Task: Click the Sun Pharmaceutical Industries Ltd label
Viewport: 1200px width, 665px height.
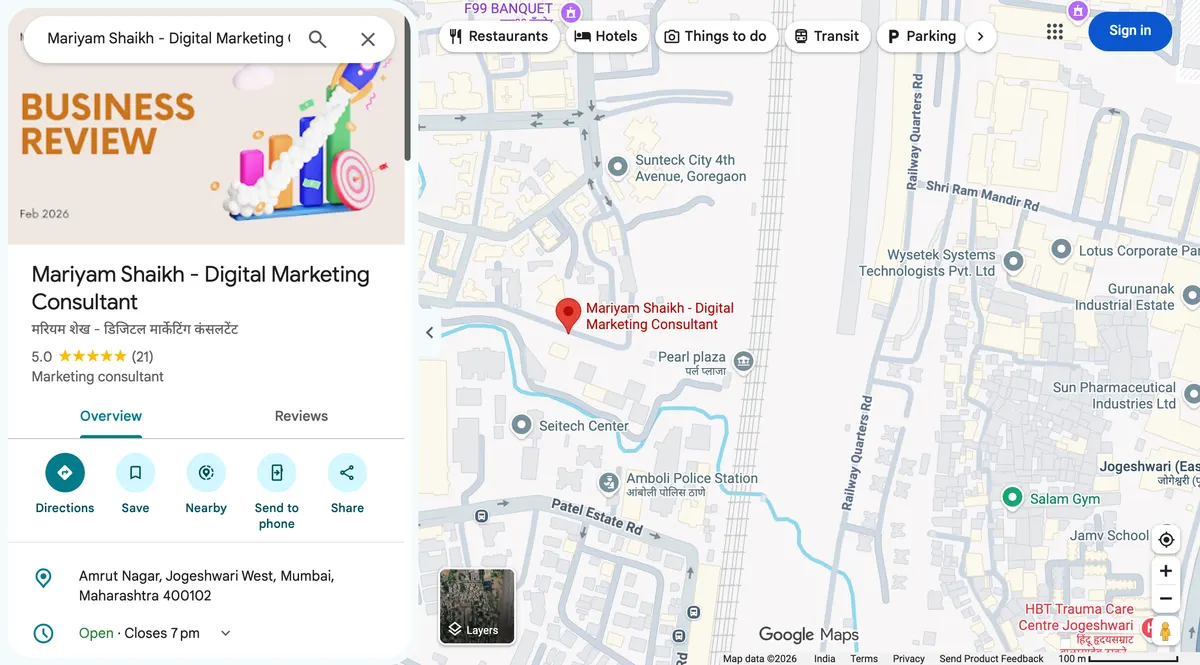Action: (1114, 395)
